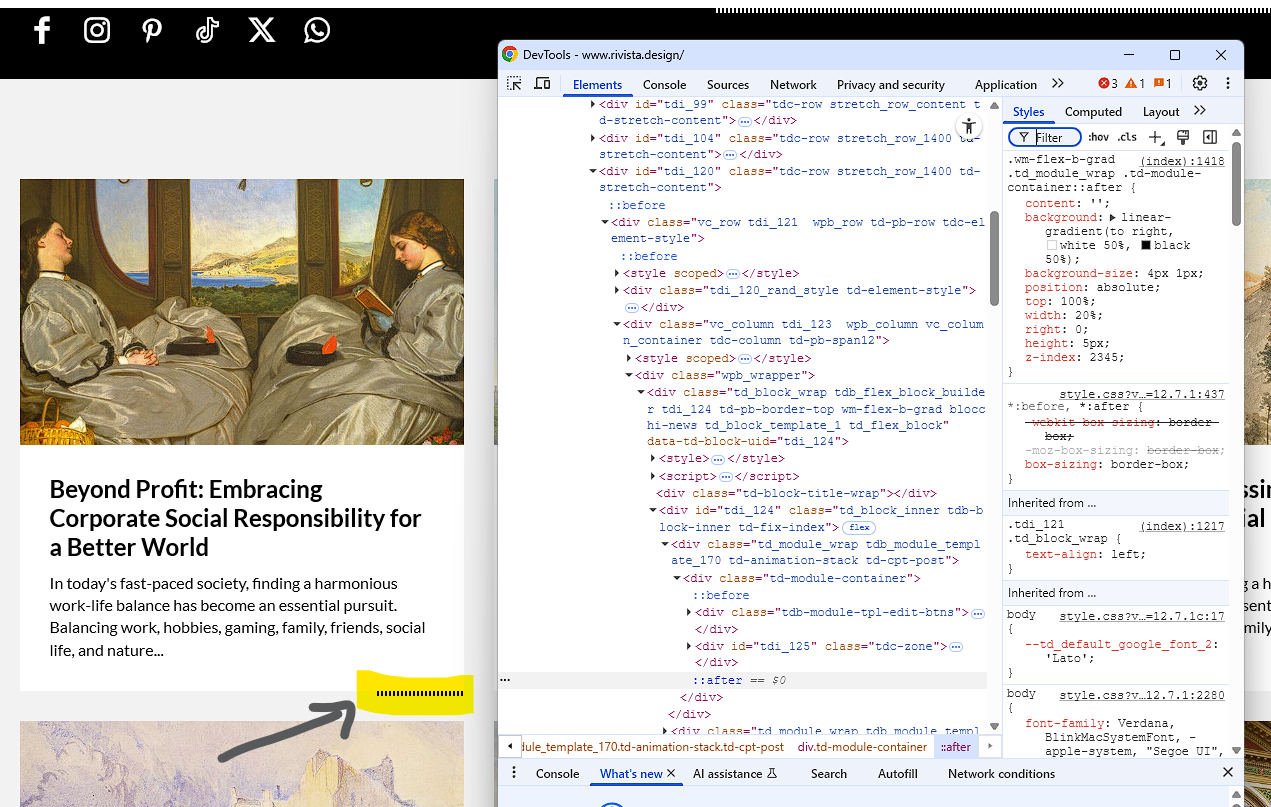Open the Pinterest social icon
This screenshot has height=807, width=1271.
152,30
